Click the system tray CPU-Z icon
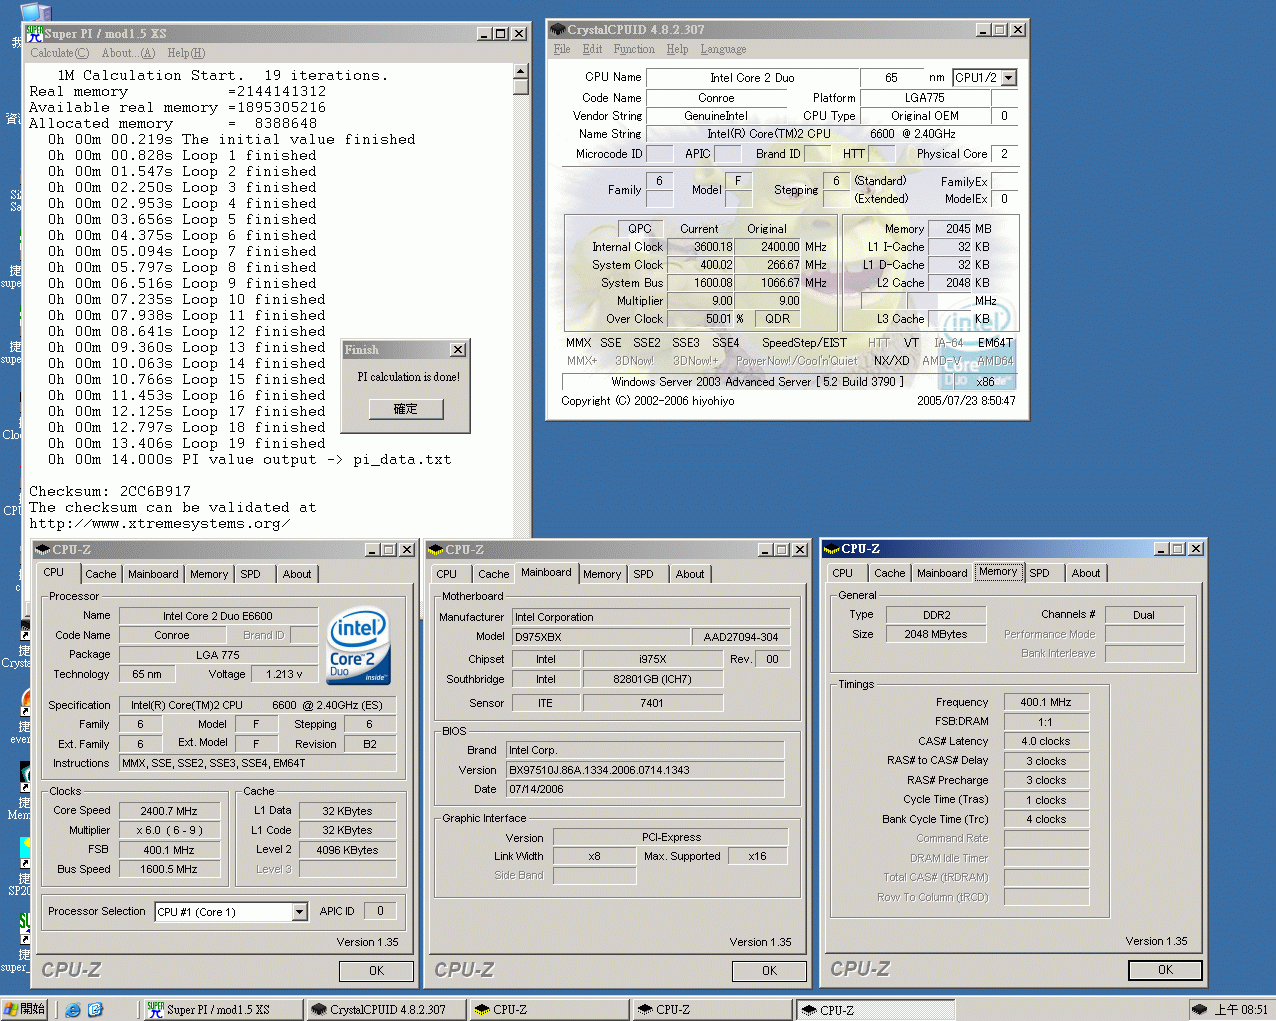This screenshot has width=1276, height=1021. click(1200, 1009)
